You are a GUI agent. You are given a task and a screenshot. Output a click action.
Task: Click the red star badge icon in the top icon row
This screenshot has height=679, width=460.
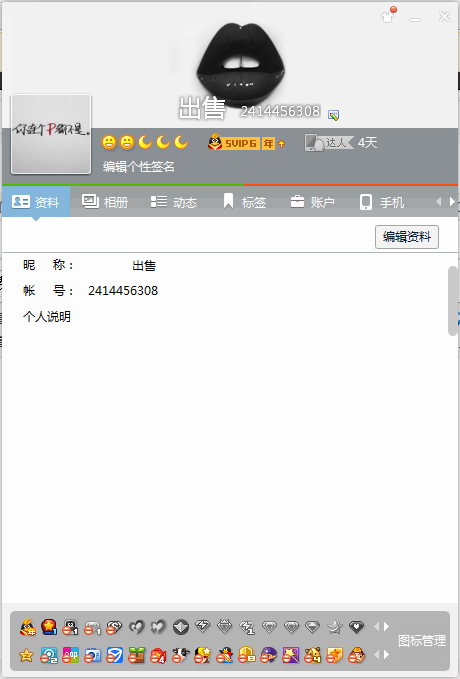49,627
